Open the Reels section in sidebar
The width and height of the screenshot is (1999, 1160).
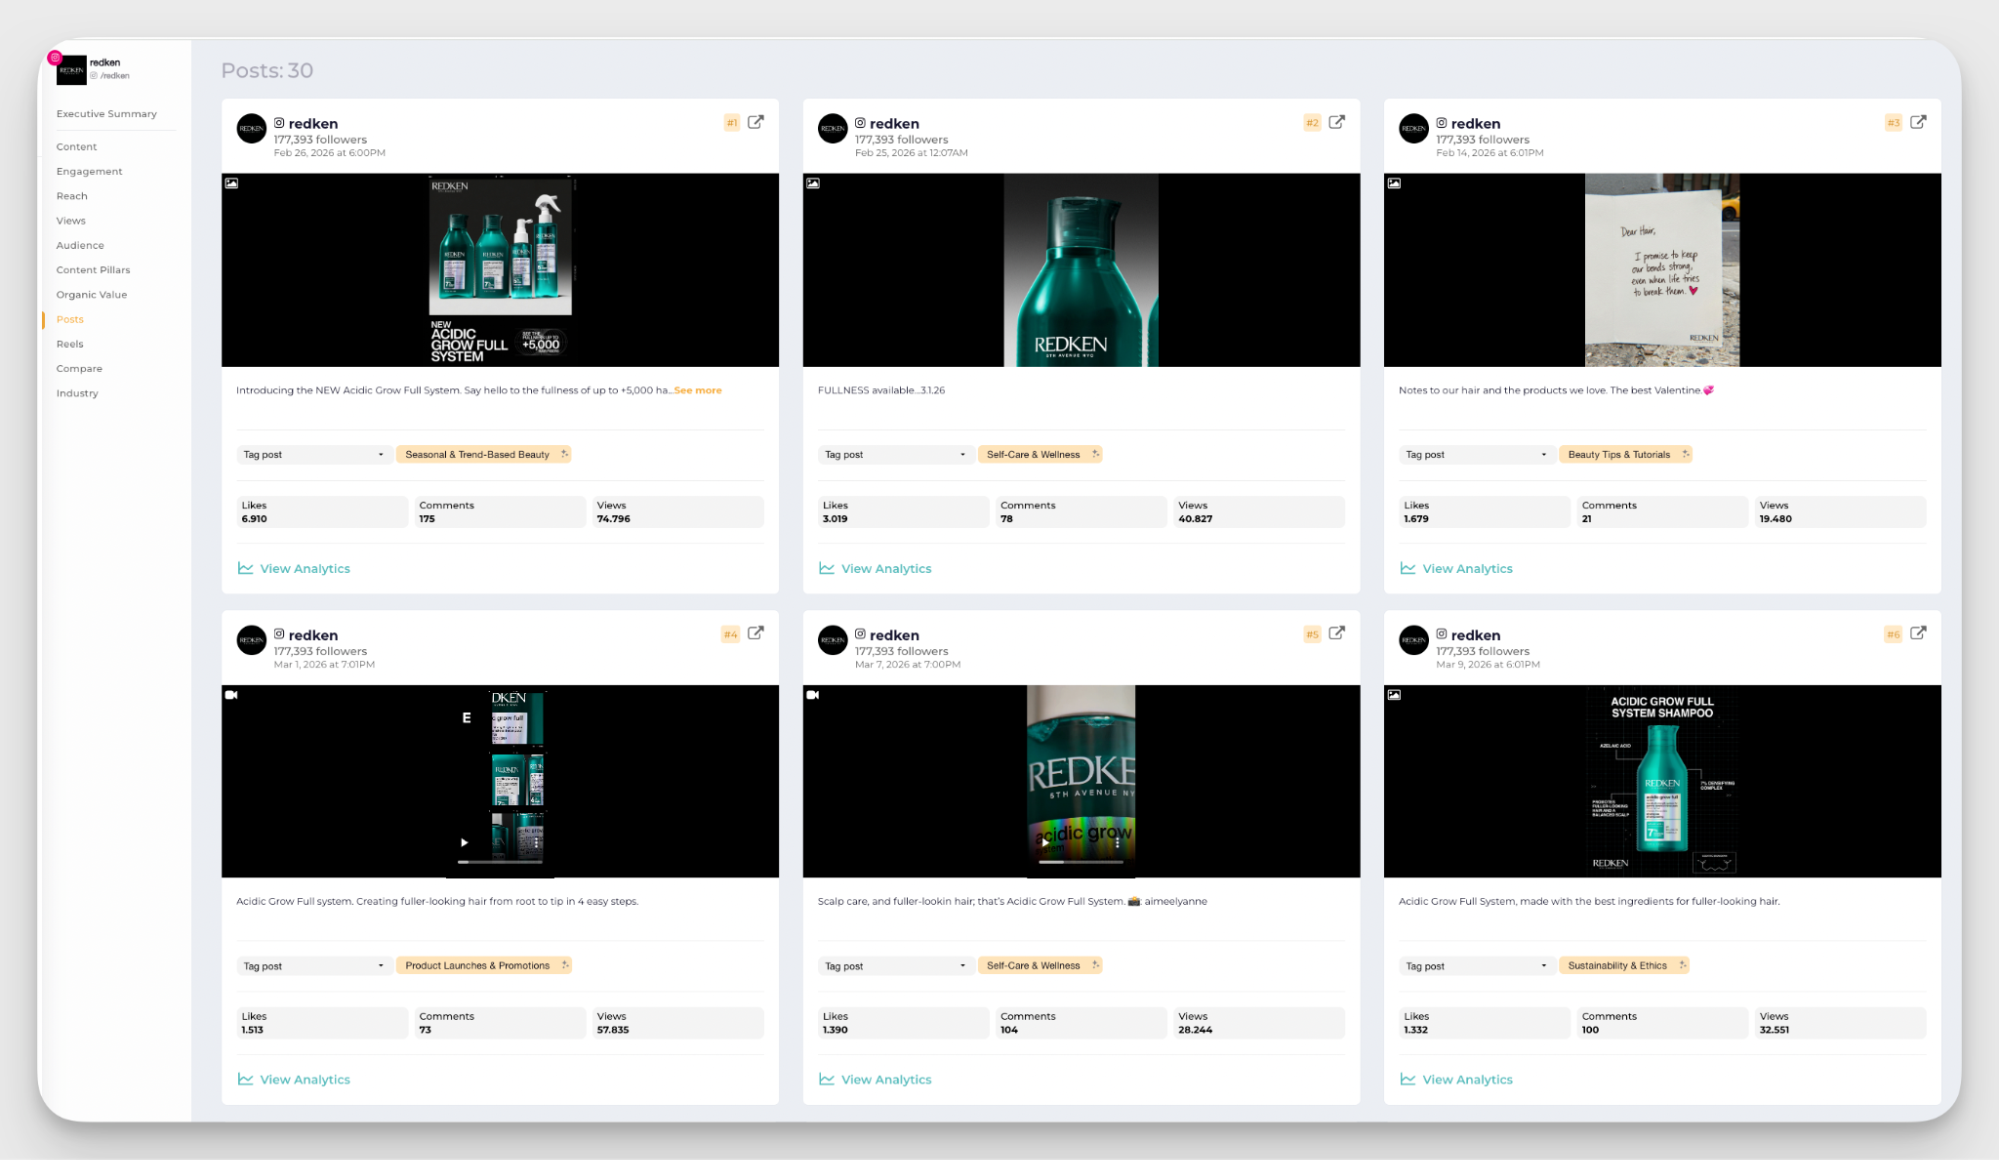coord(70,344)
